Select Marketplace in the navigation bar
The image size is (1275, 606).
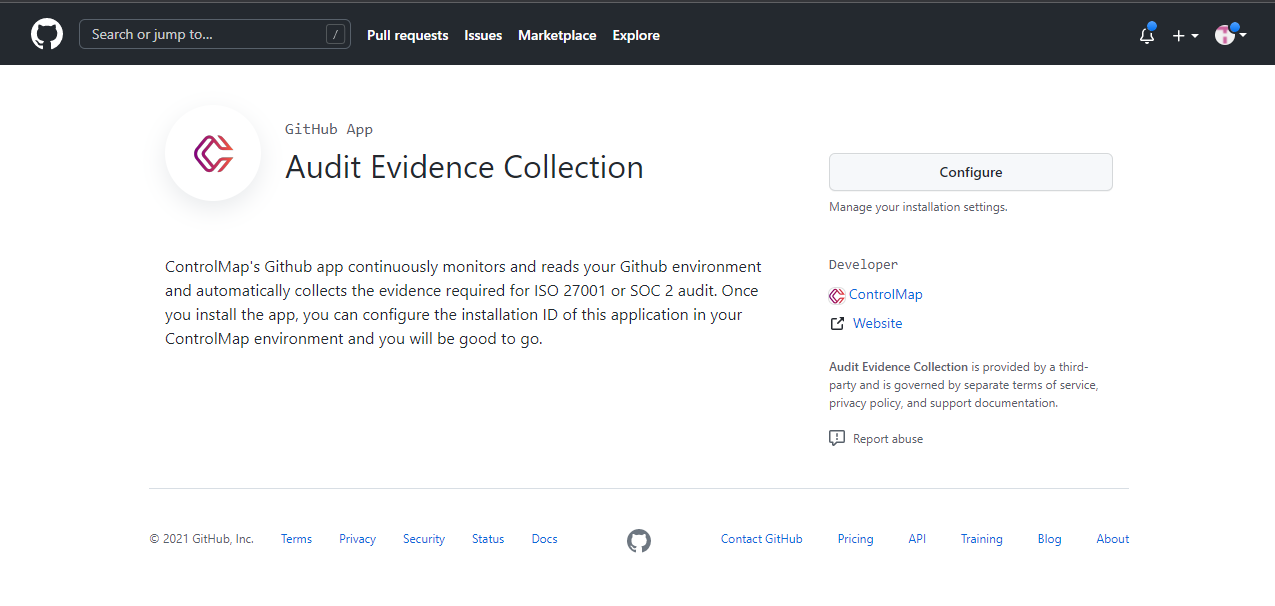(x=557, y=35)
